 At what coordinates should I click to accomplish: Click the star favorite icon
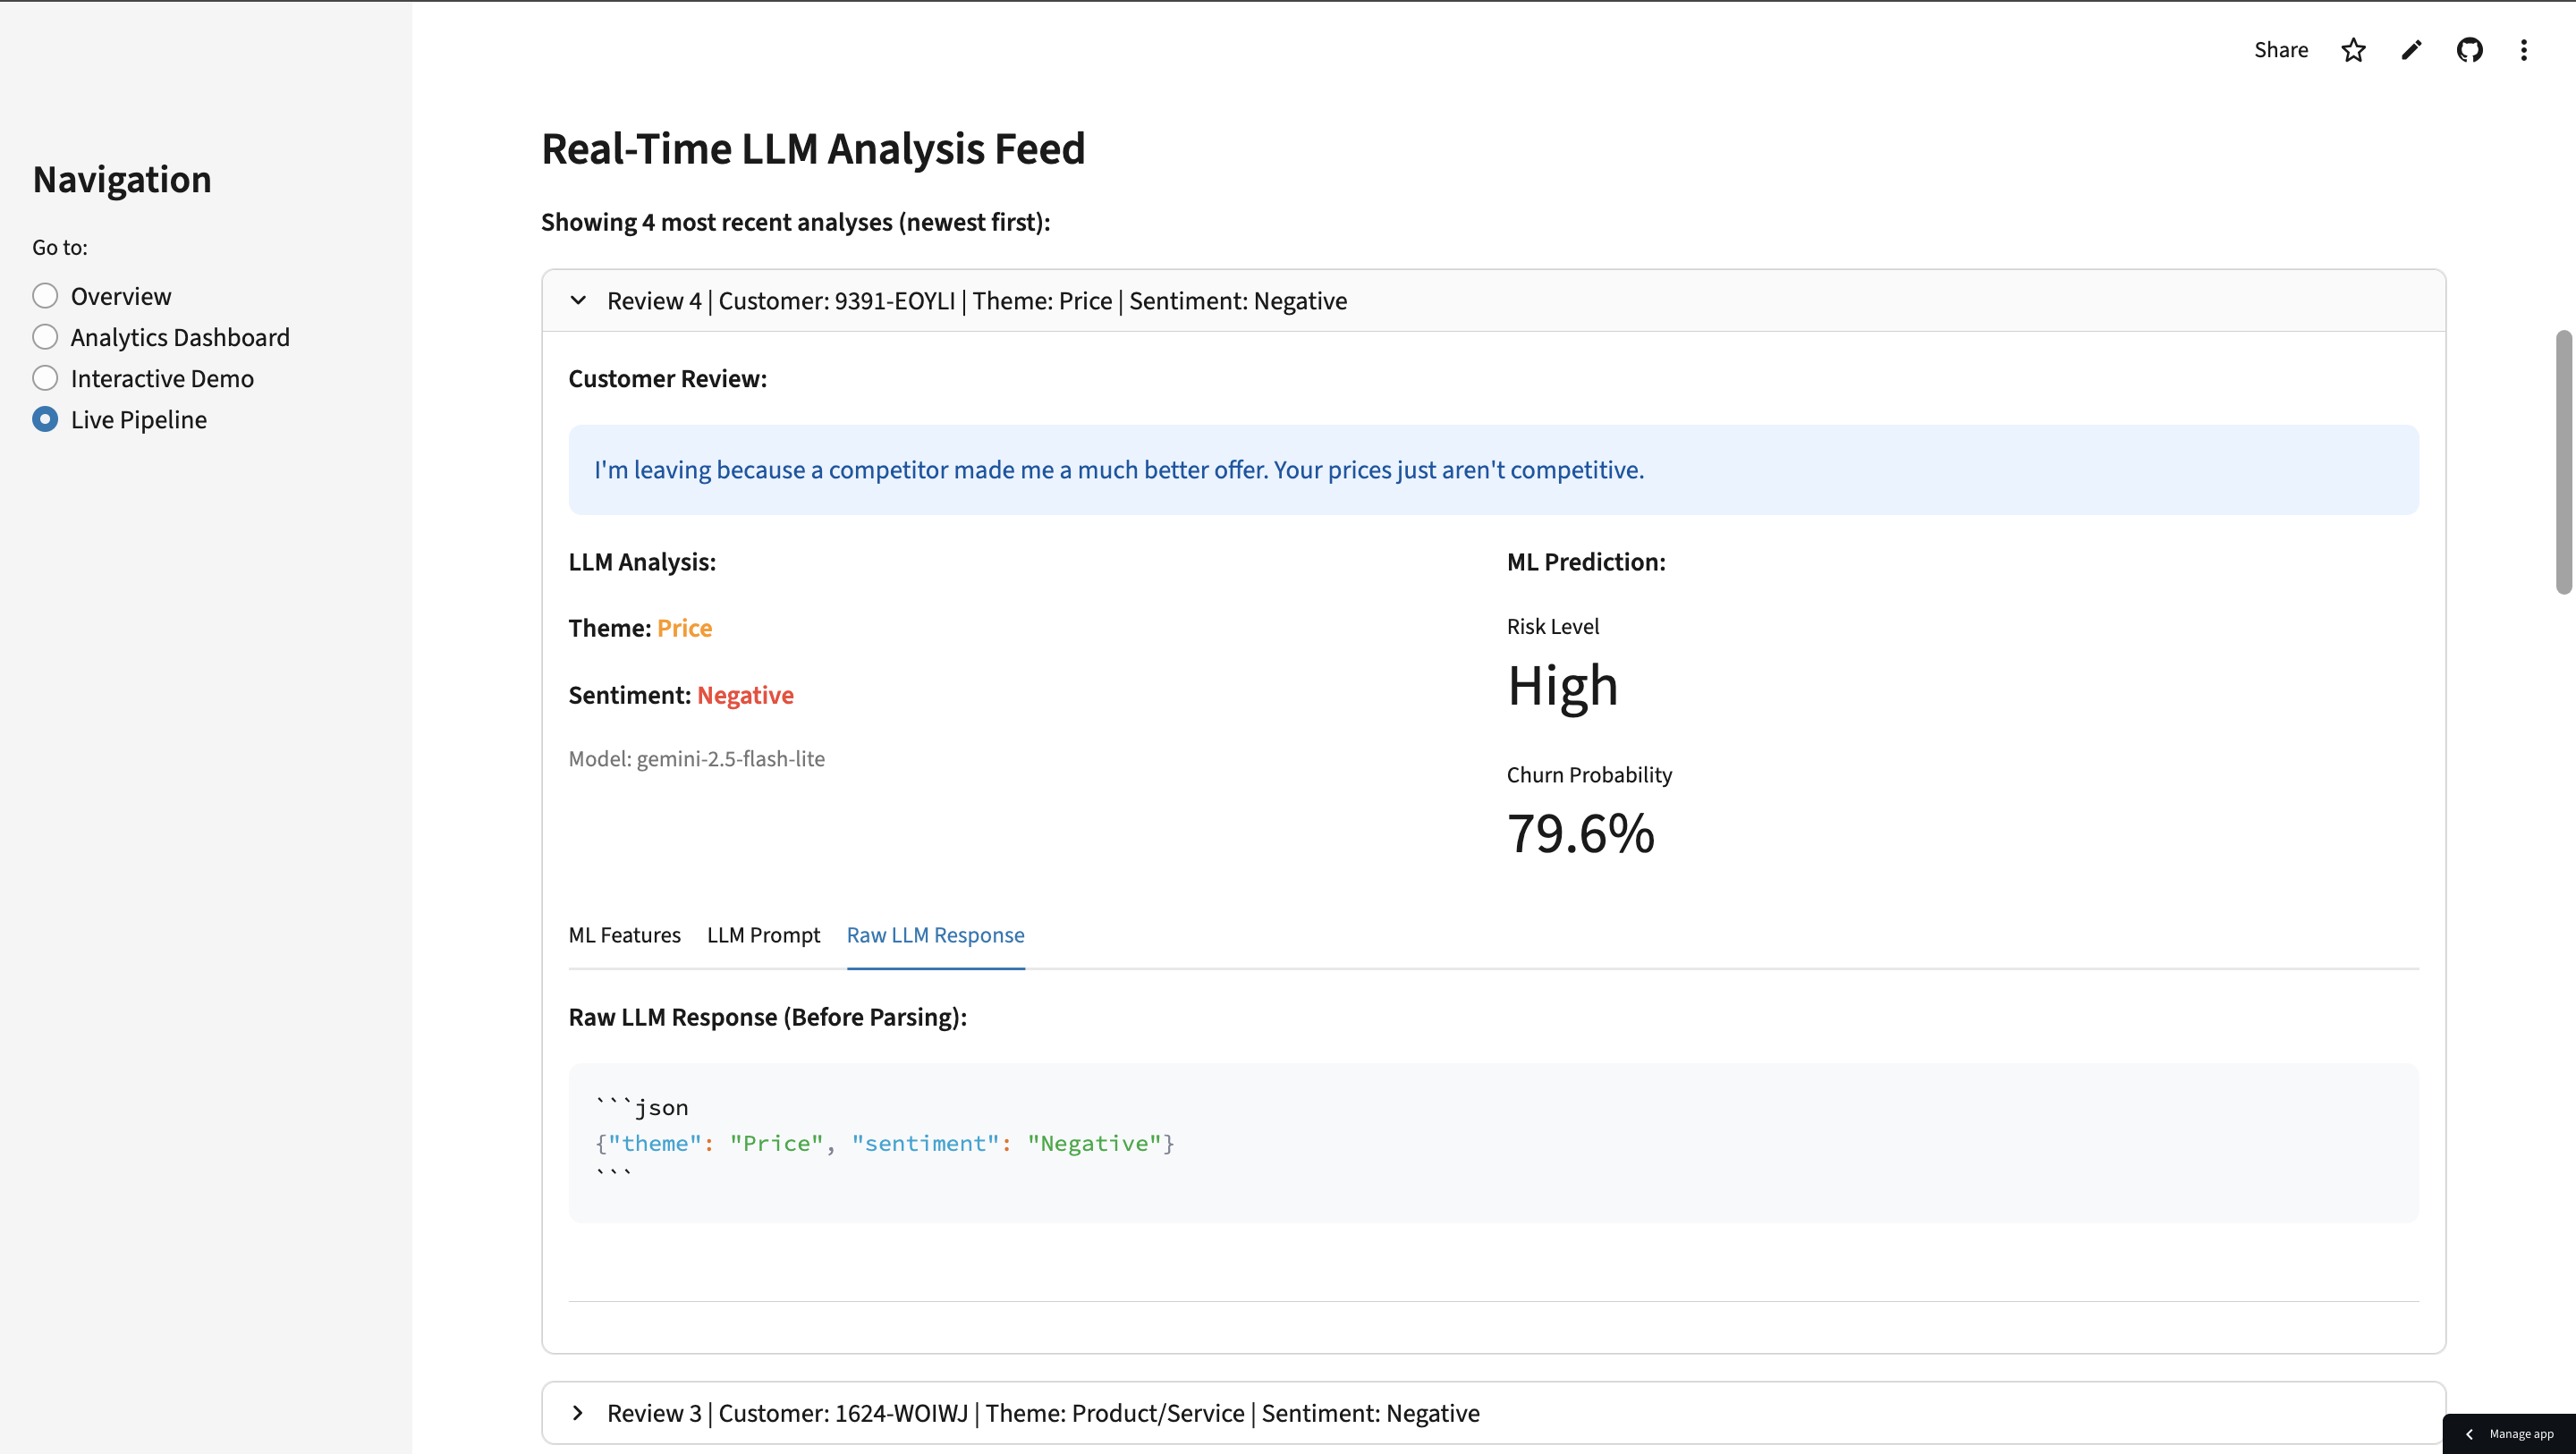(2353, 50)
